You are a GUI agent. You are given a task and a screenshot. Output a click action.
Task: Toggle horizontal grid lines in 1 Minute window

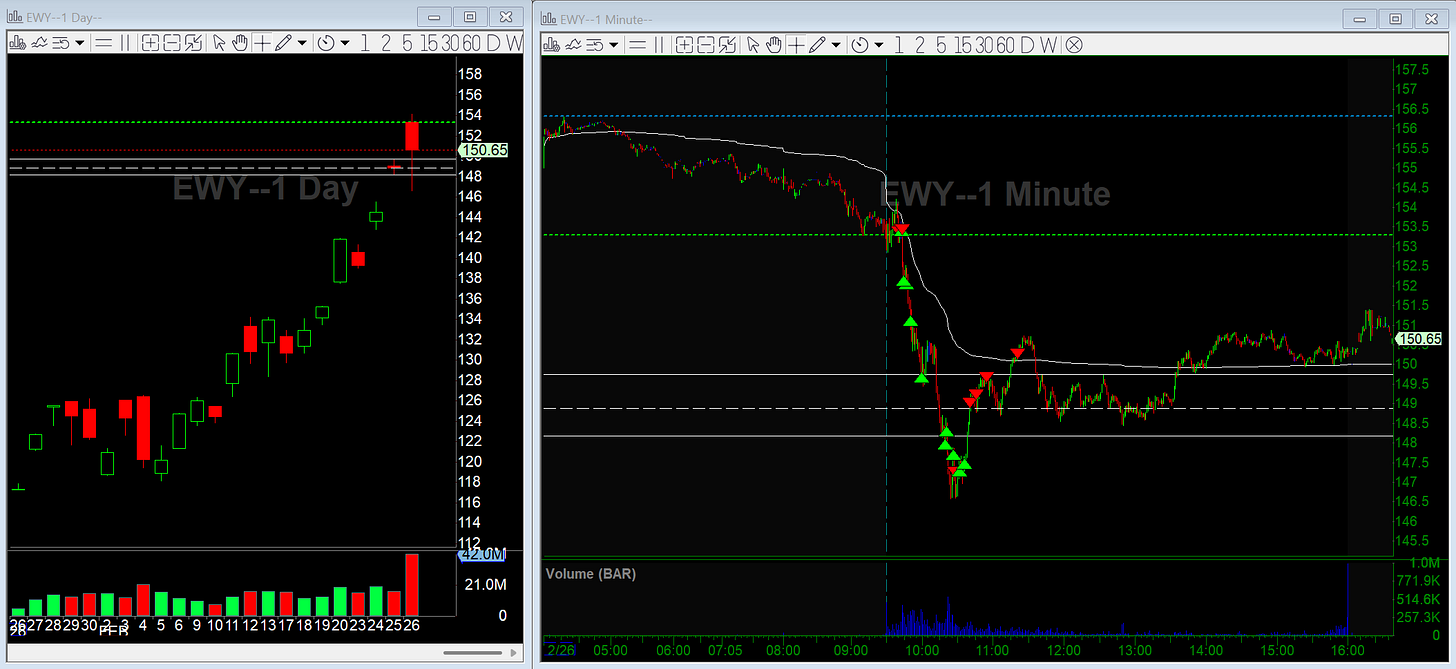(x=637, y=45)
